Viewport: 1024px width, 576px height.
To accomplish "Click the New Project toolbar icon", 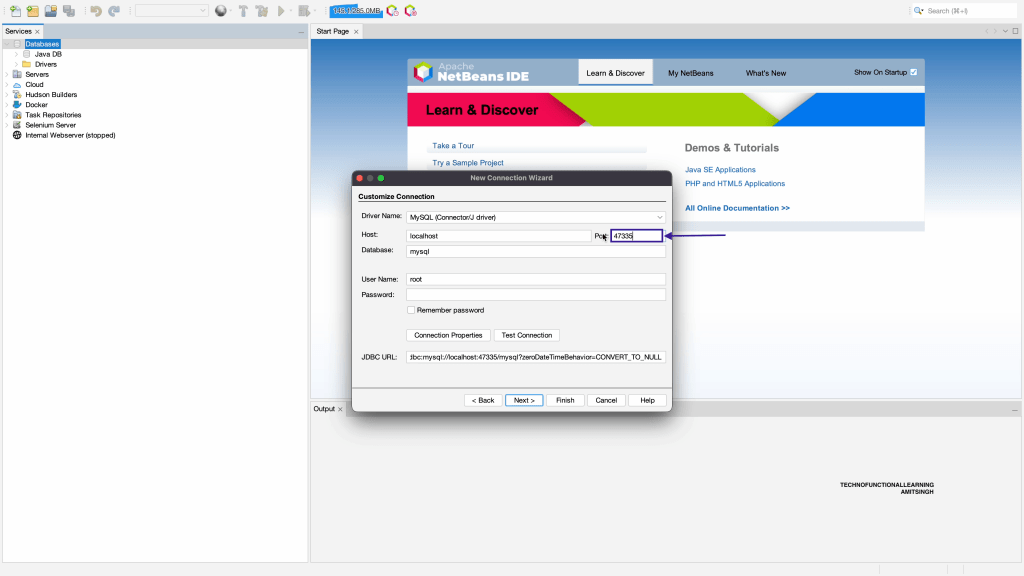I will point(33,11).
